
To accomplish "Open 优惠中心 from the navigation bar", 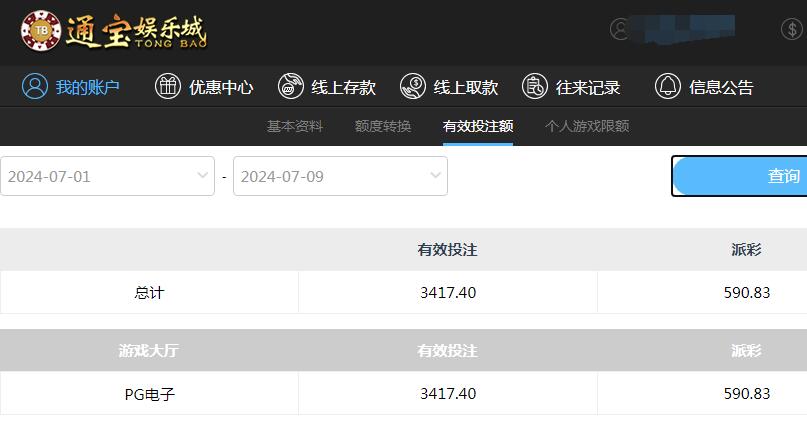I will pyautogui.click(x=221, y=87).
